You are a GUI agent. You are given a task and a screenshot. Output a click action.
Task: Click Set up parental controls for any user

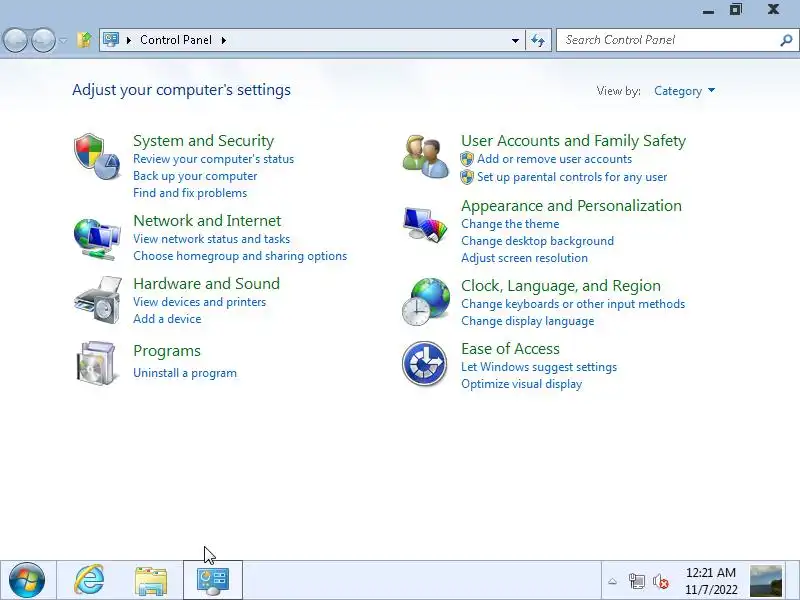[x=572, y=177]
